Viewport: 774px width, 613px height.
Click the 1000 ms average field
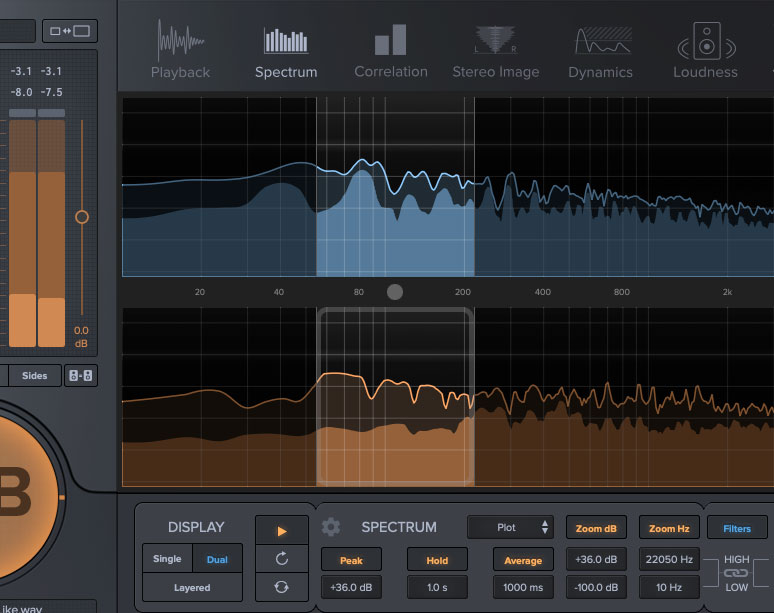coord(523,587)
